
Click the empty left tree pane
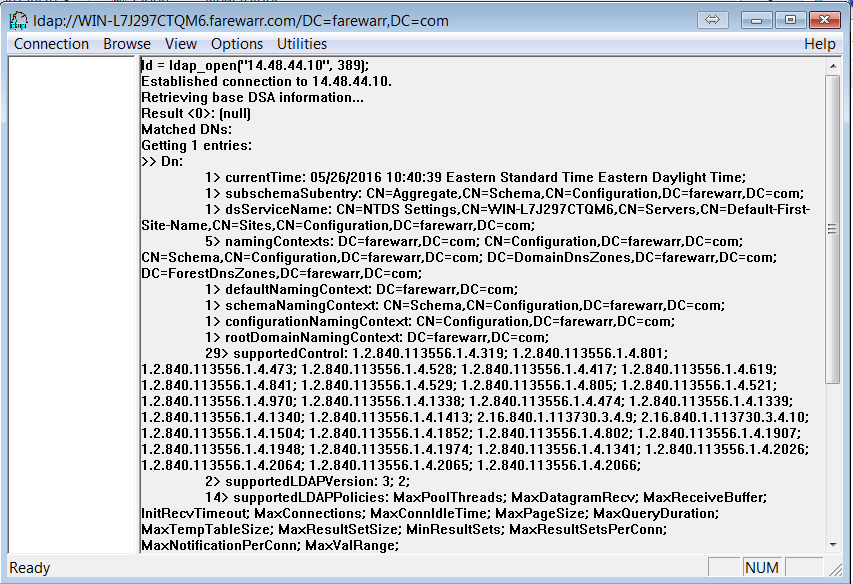72,305
